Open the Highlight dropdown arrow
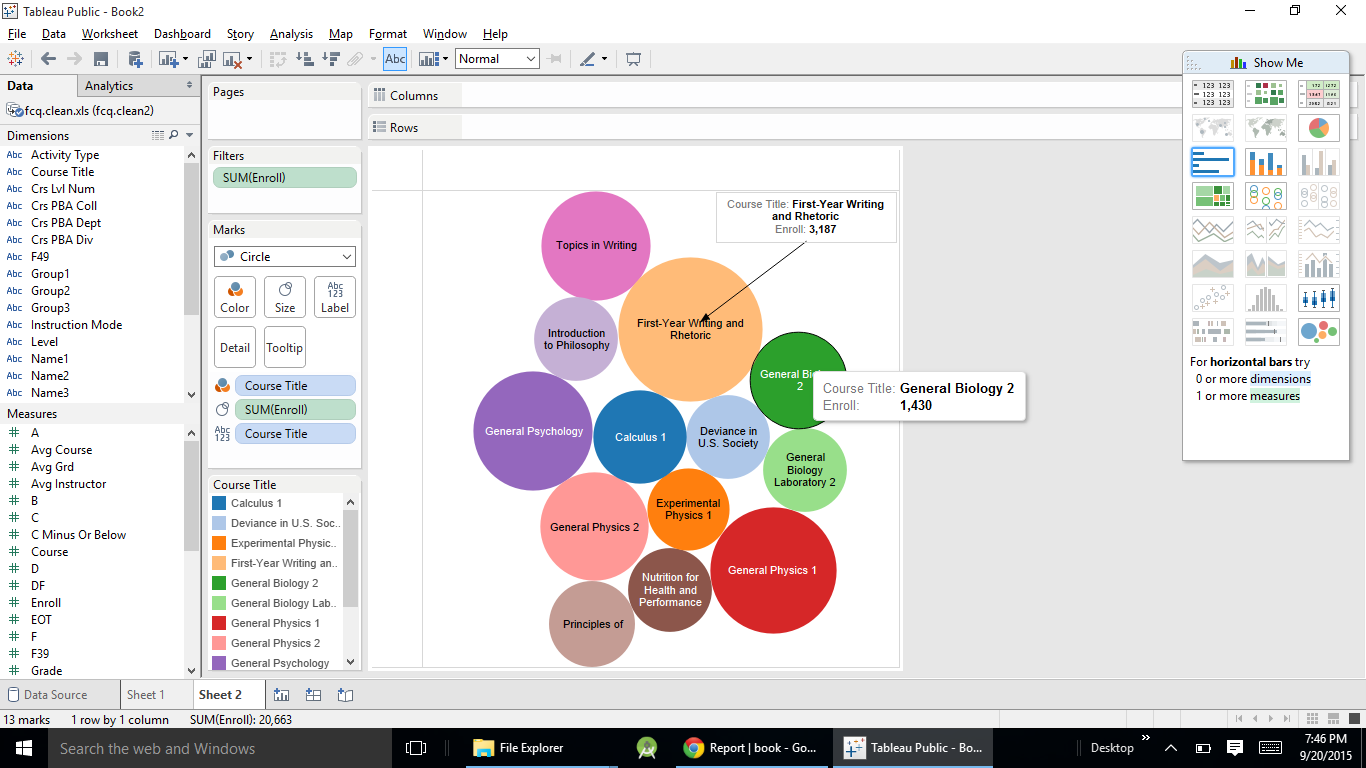 604,59
